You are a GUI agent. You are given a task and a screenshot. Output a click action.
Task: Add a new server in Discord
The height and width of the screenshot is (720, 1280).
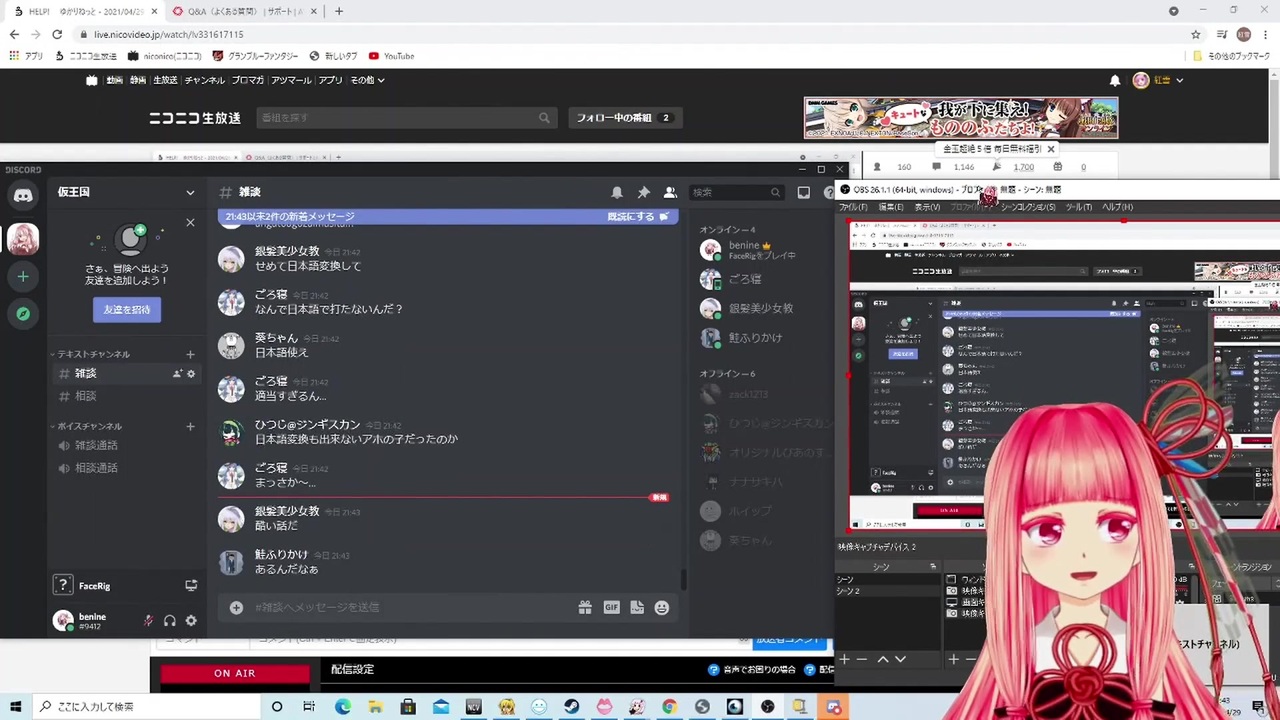click(22, 276)
